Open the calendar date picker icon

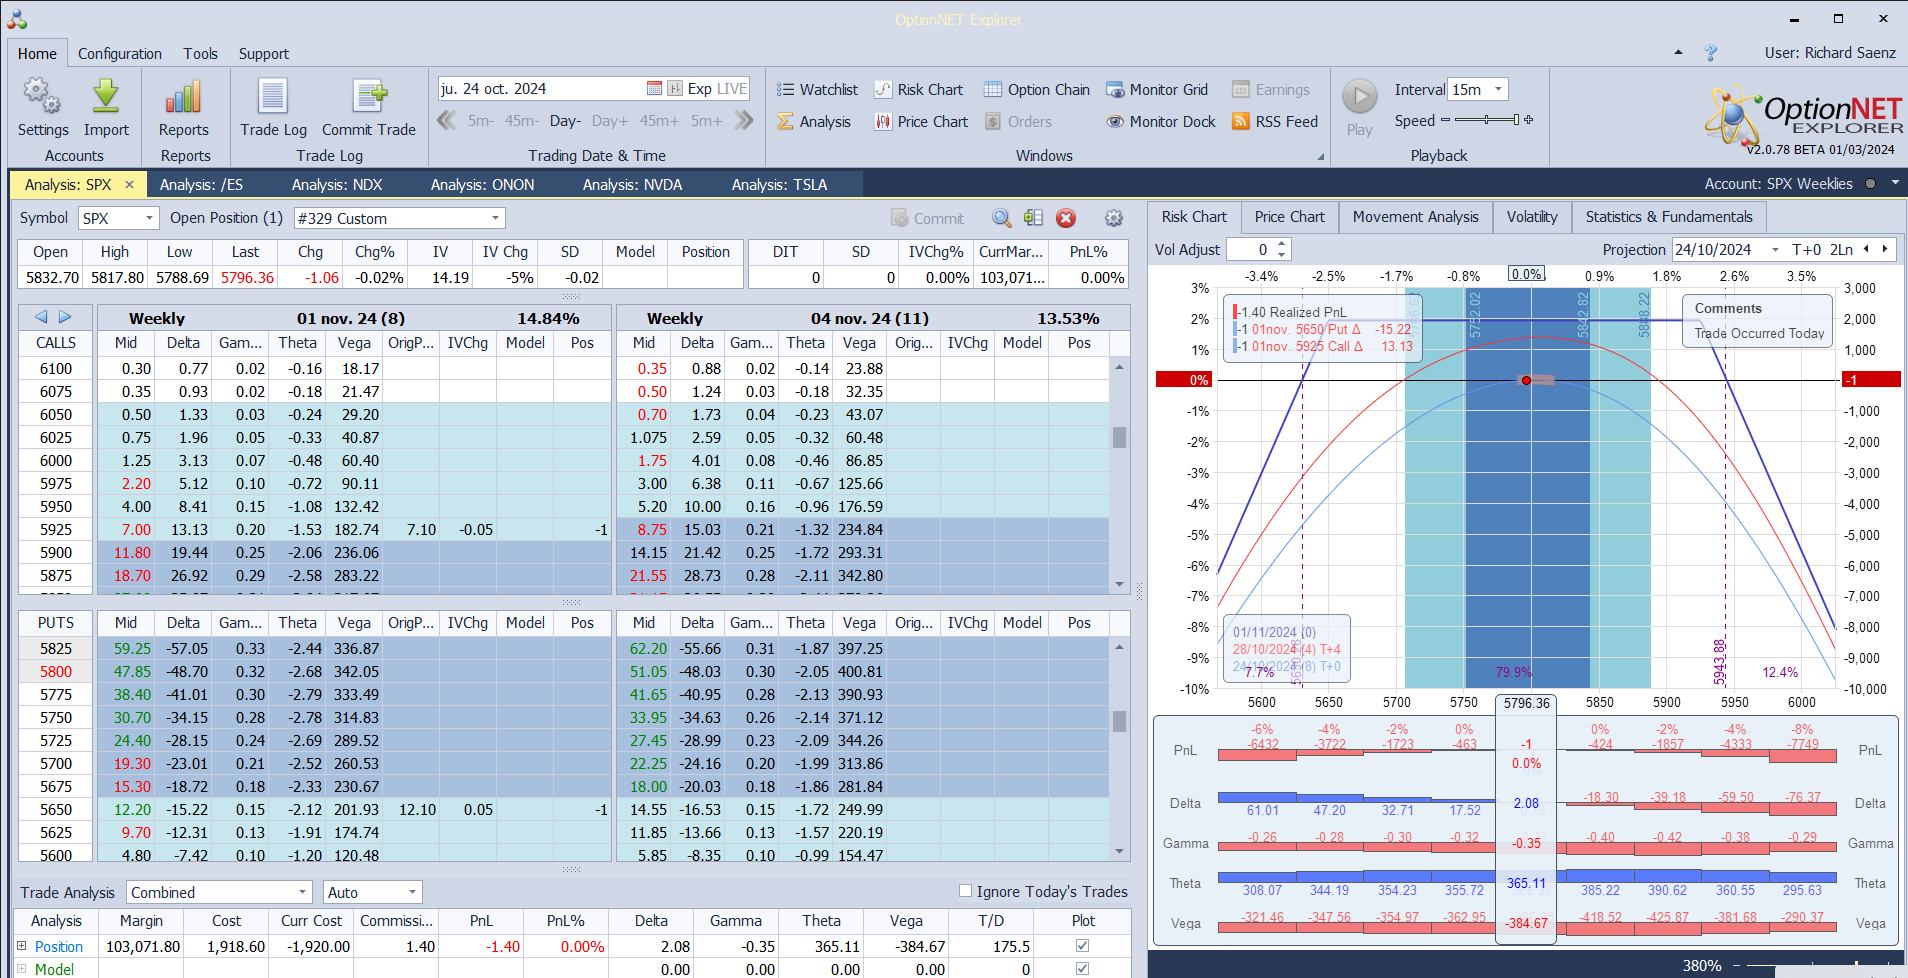(654, 88)
